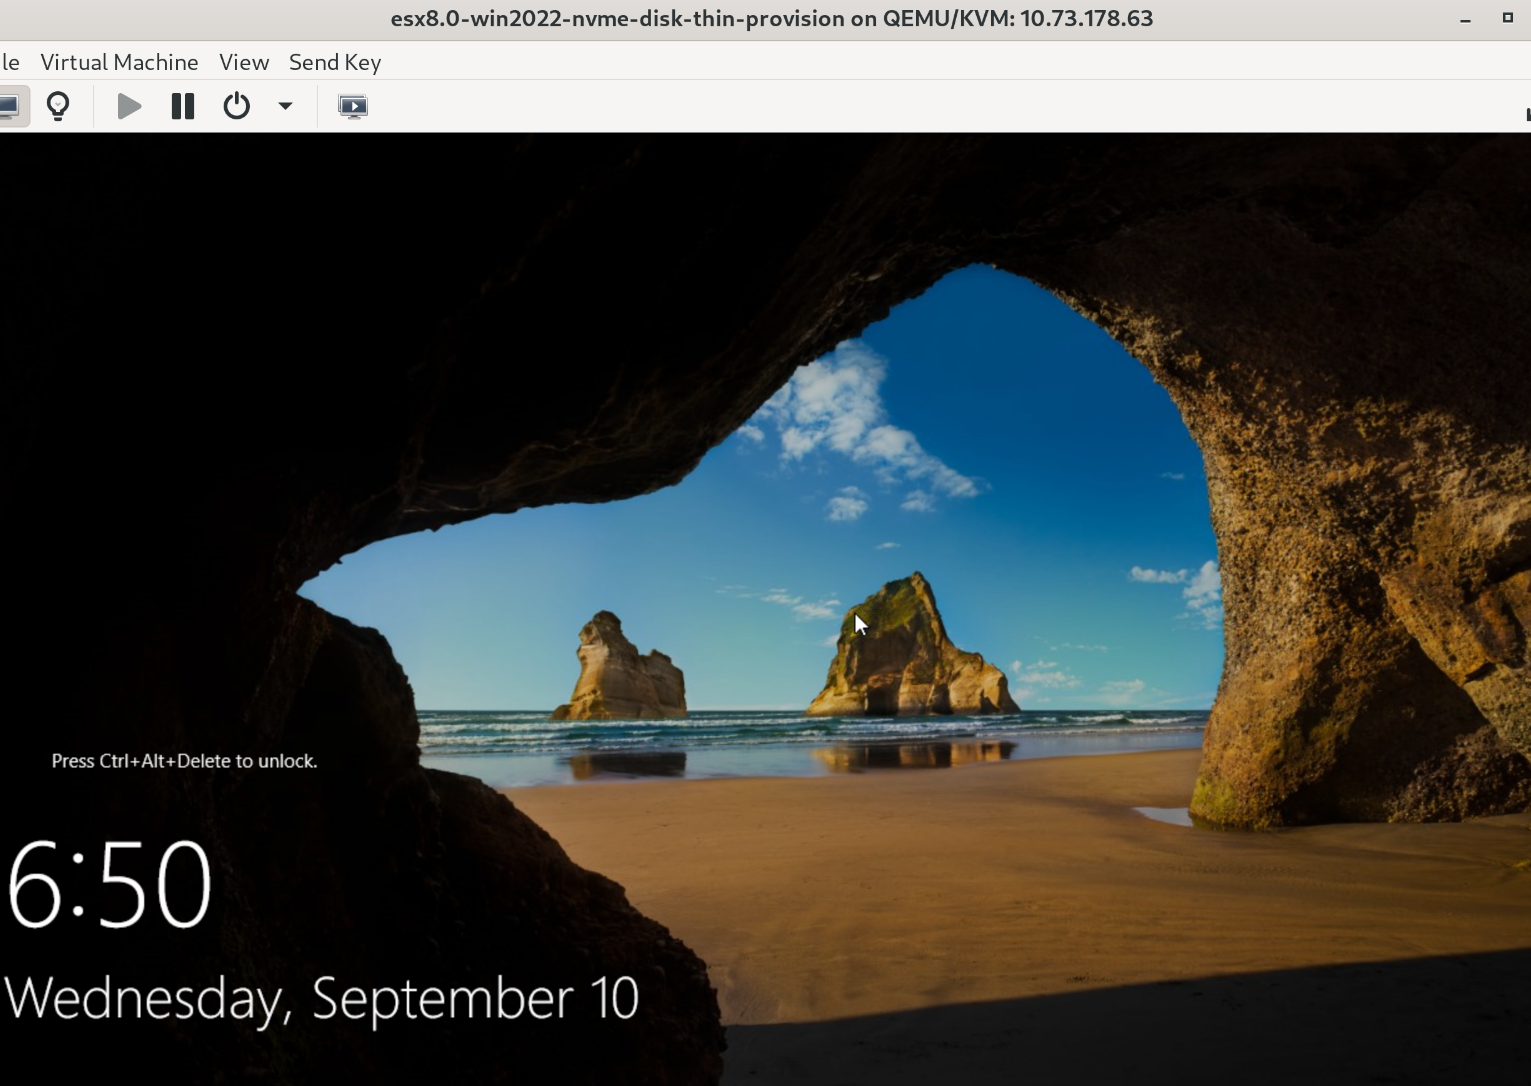Click the VM window title text
Screen dimensions: 1531x1086
(772, 19)
